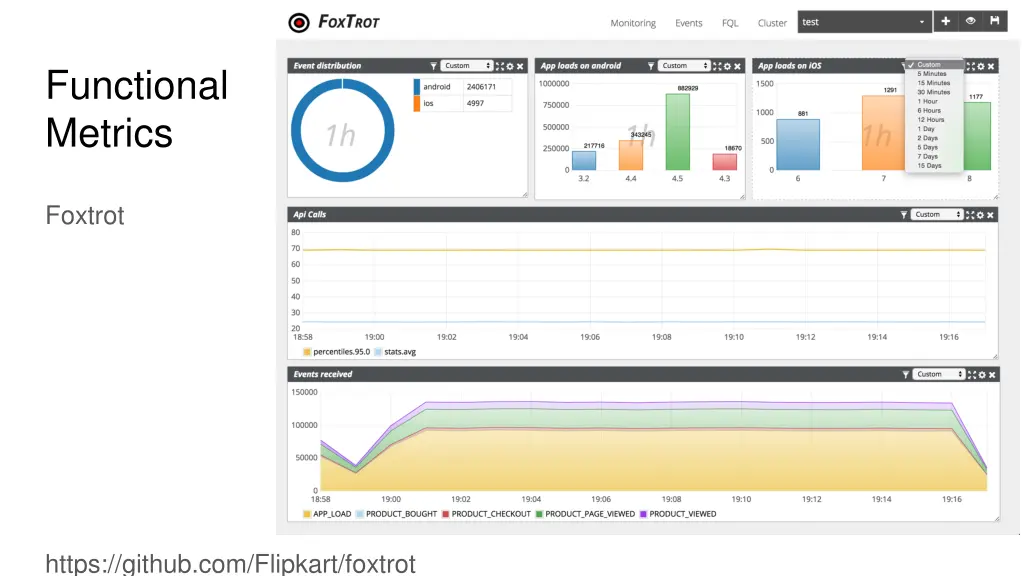Toggle PRODUCT_PAGE_VIEWED series in legend

tap(585, 514)
